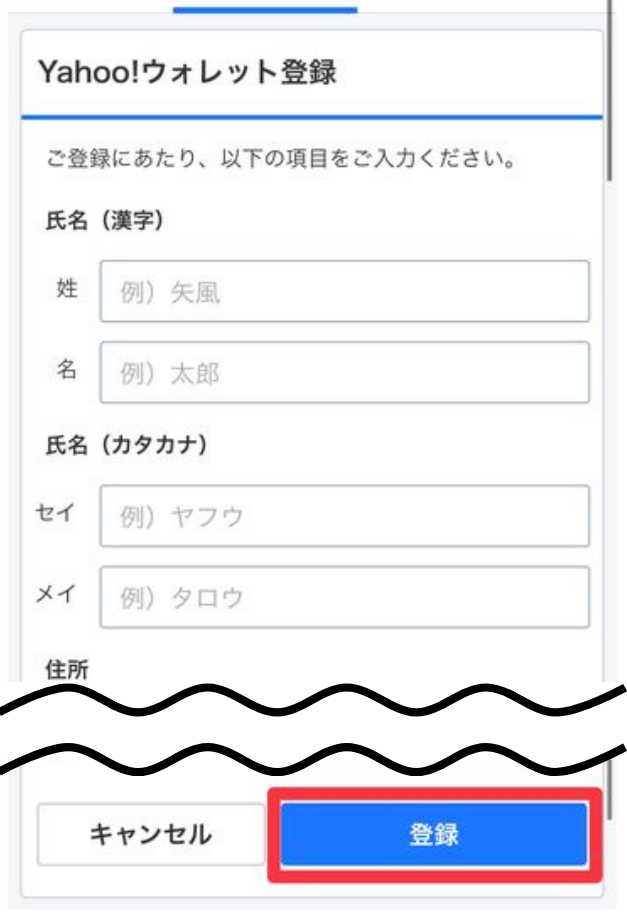Click the セイ katakana surname field

click(x=344, y=516)
